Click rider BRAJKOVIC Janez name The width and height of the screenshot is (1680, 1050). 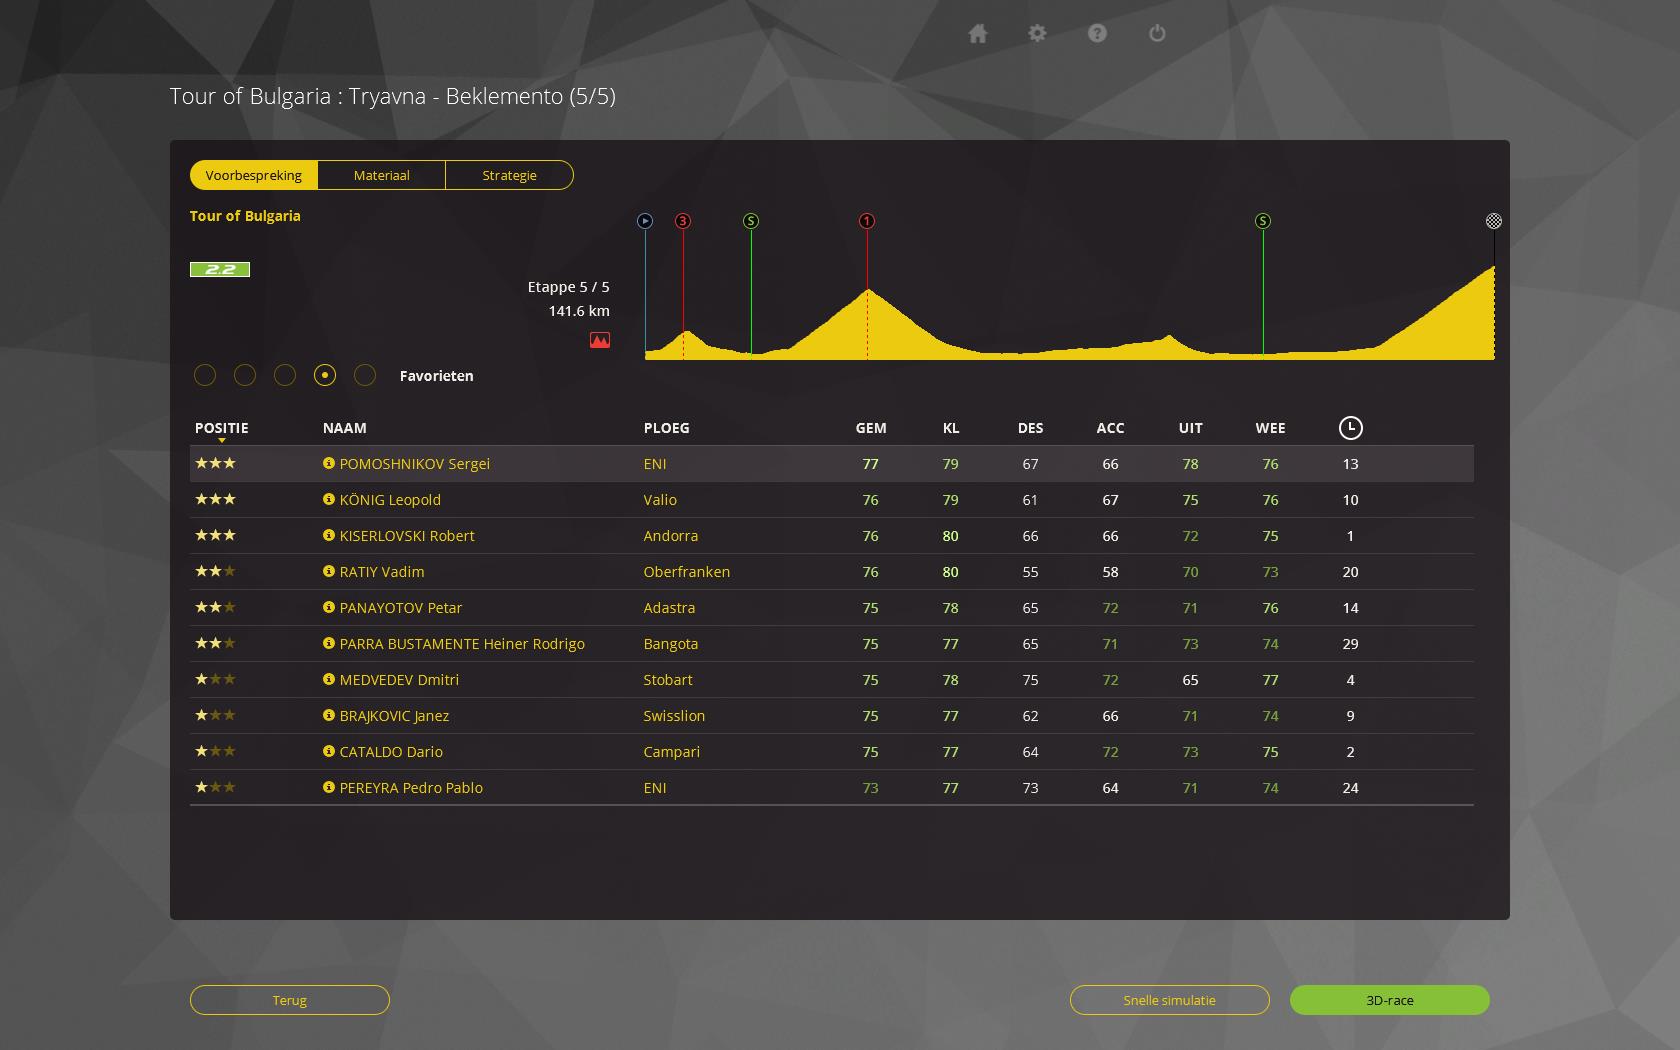pyautogui.click(x=394, y=716)
